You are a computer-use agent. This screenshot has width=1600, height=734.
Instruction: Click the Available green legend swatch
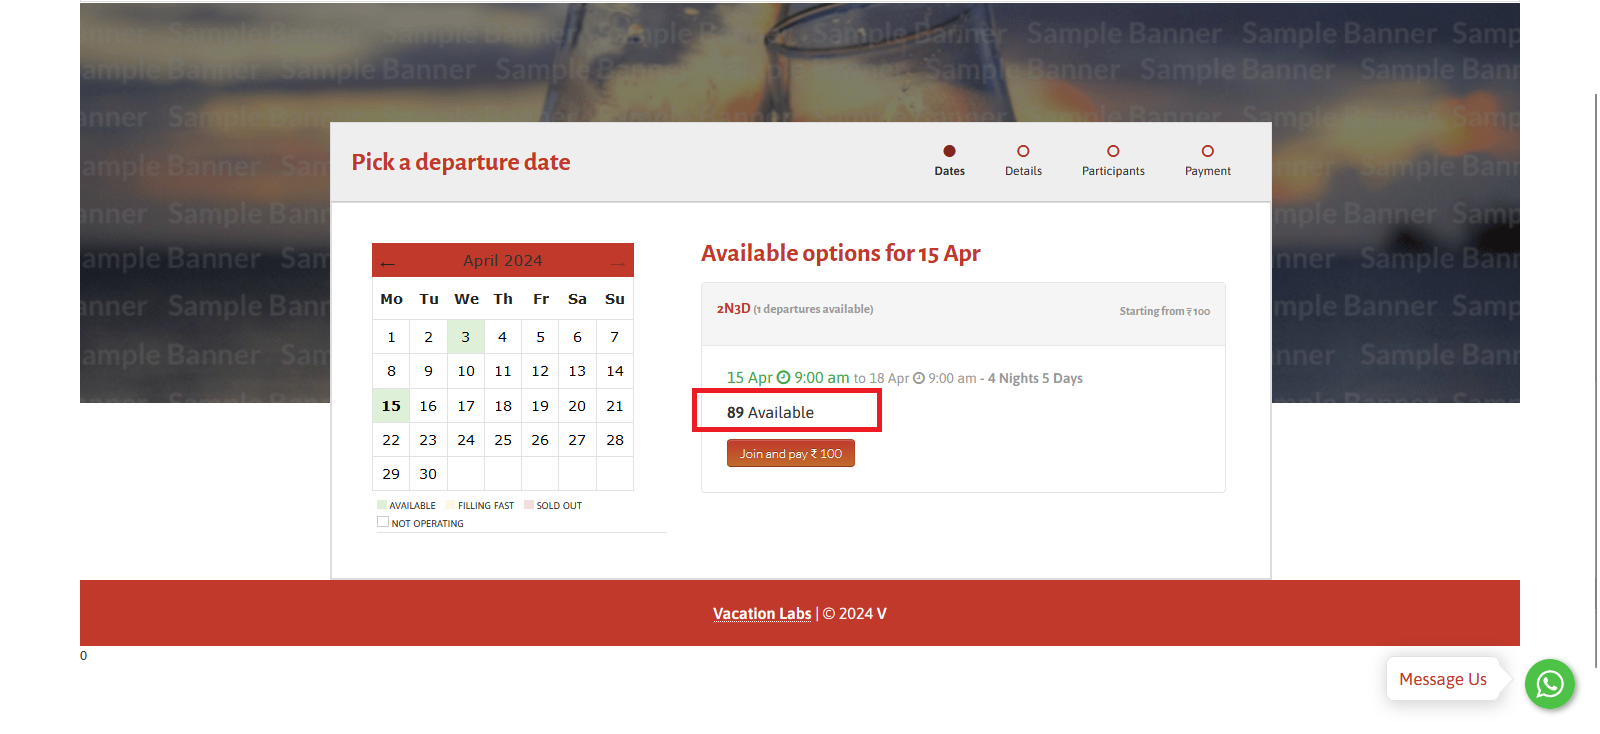(x=382, y=505)
